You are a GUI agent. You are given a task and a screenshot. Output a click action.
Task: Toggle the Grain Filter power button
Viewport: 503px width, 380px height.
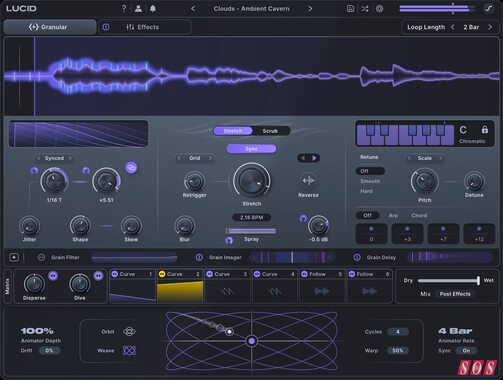41,257
